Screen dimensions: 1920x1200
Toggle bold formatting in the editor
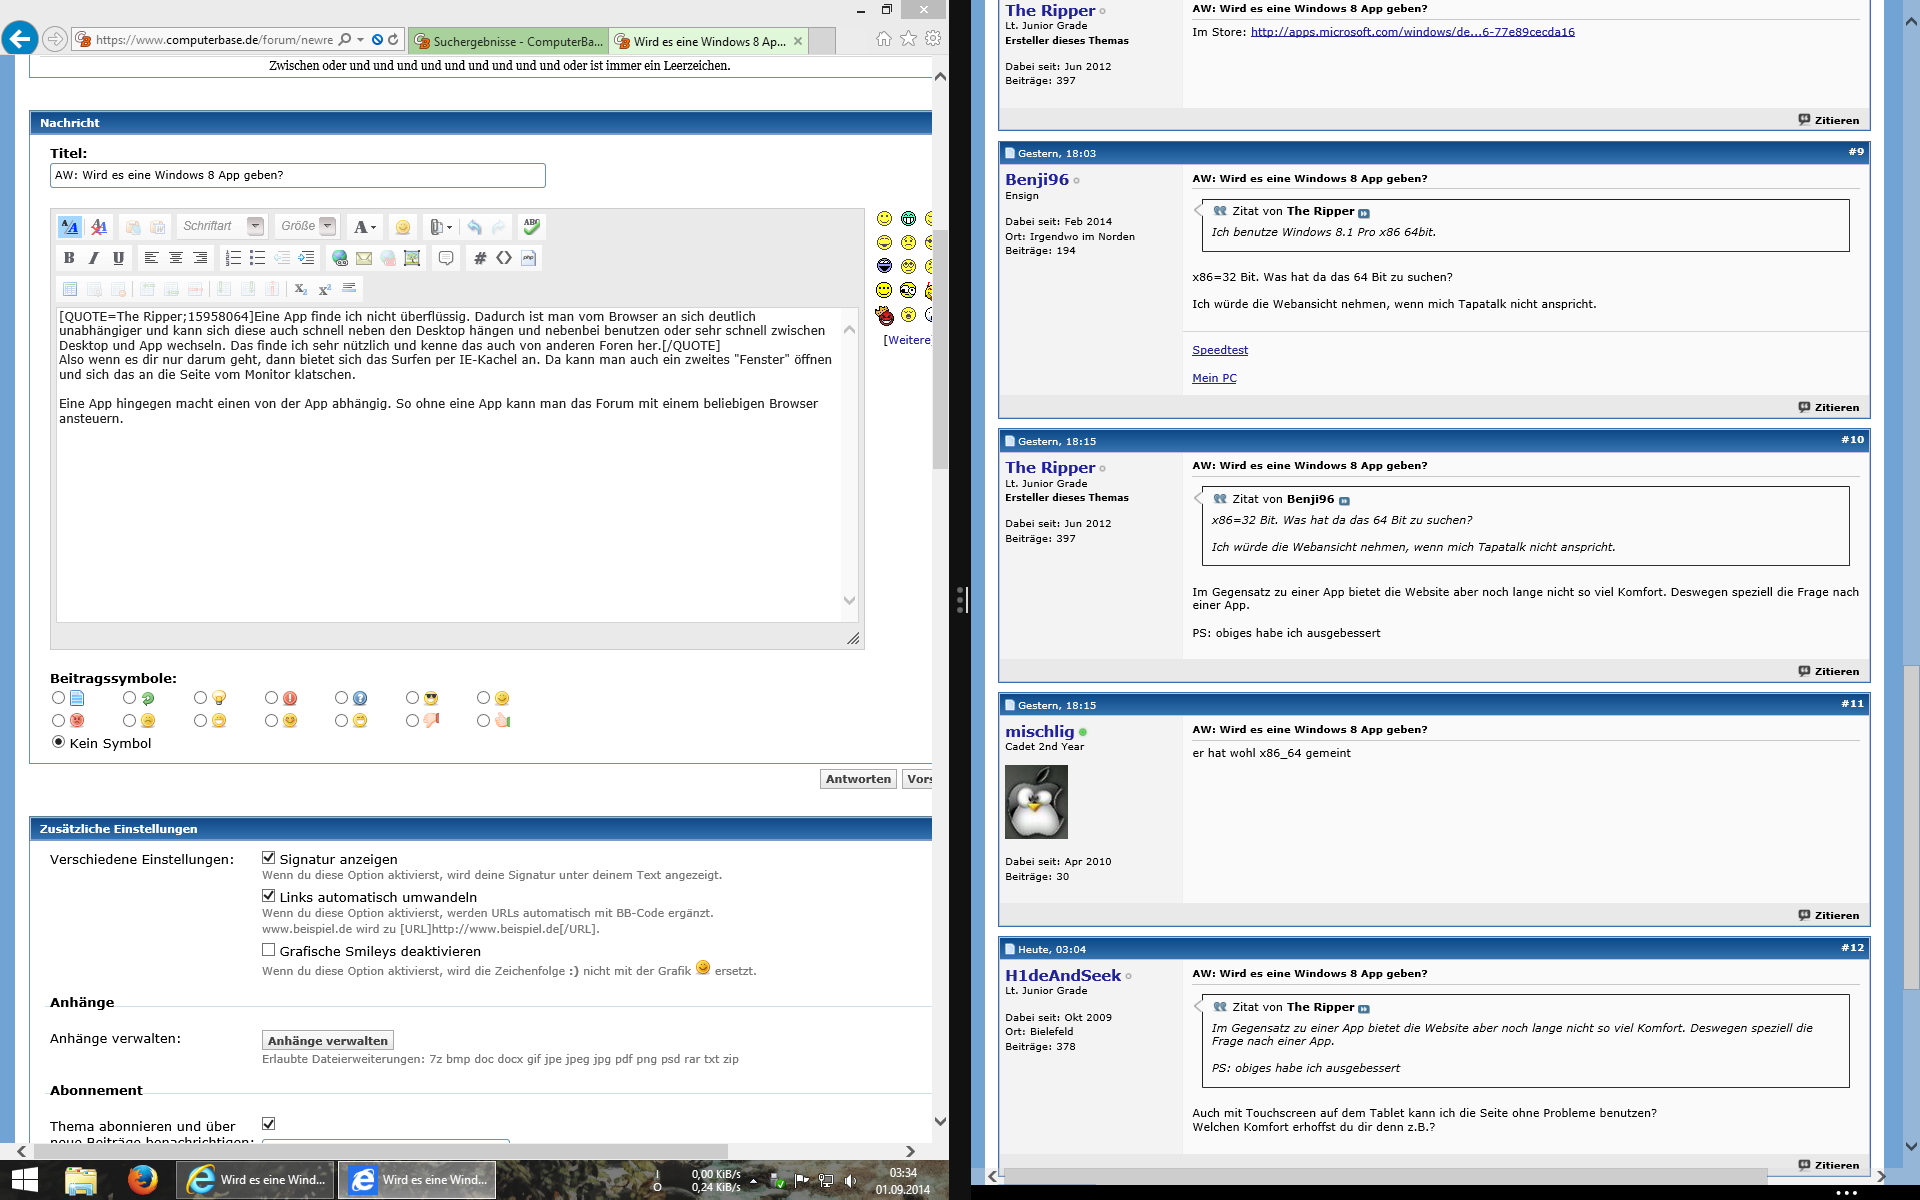(69, 258)
